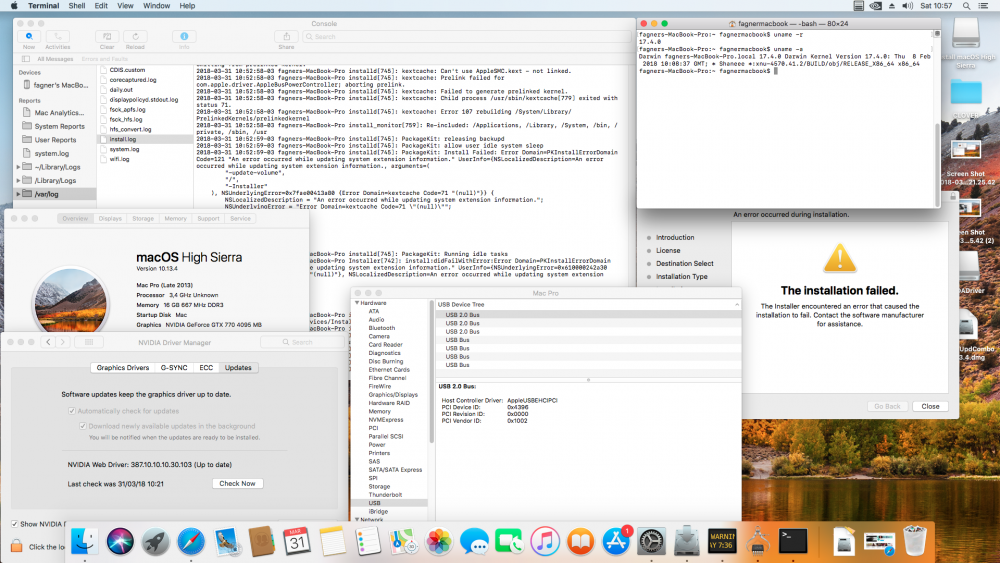Collapse the Hardware section in Mac Pro window

pos(357,303)
